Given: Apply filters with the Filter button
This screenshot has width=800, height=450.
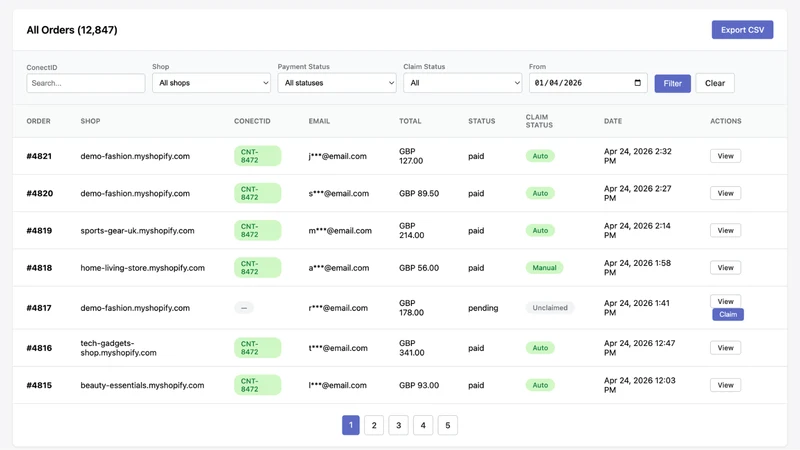Looking at the screenshot, I should [x=672, y=83].
